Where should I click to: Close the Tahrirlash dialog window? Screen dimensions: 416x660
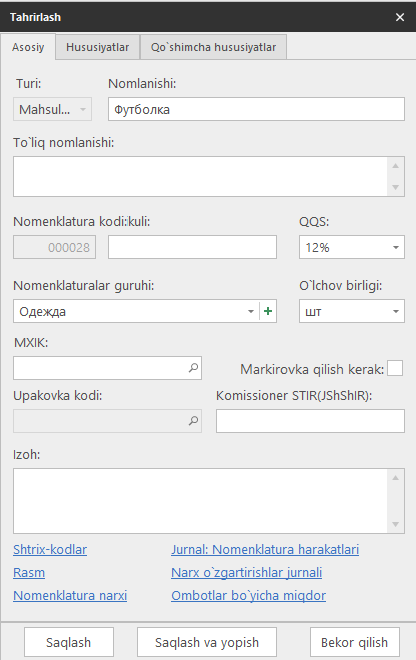pyautogui.click(x=400, y=17)
